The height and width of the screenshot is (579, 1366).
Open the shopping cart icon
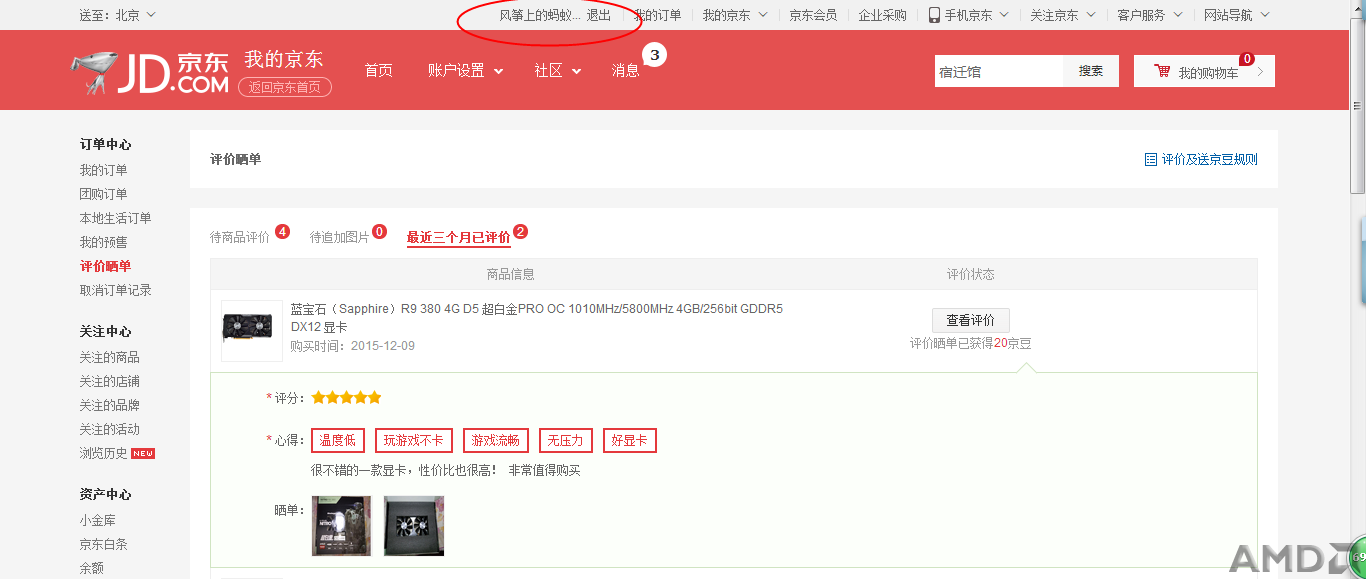click(1162, 71)
